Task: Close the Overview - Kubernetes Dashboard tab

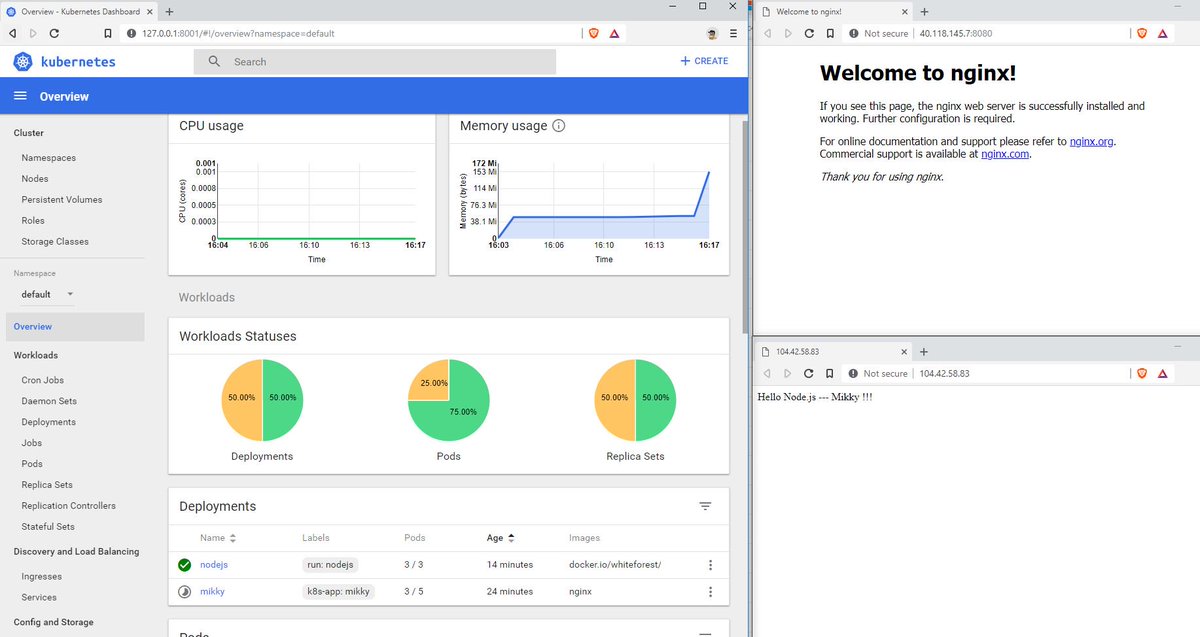Action: point(152,11)
